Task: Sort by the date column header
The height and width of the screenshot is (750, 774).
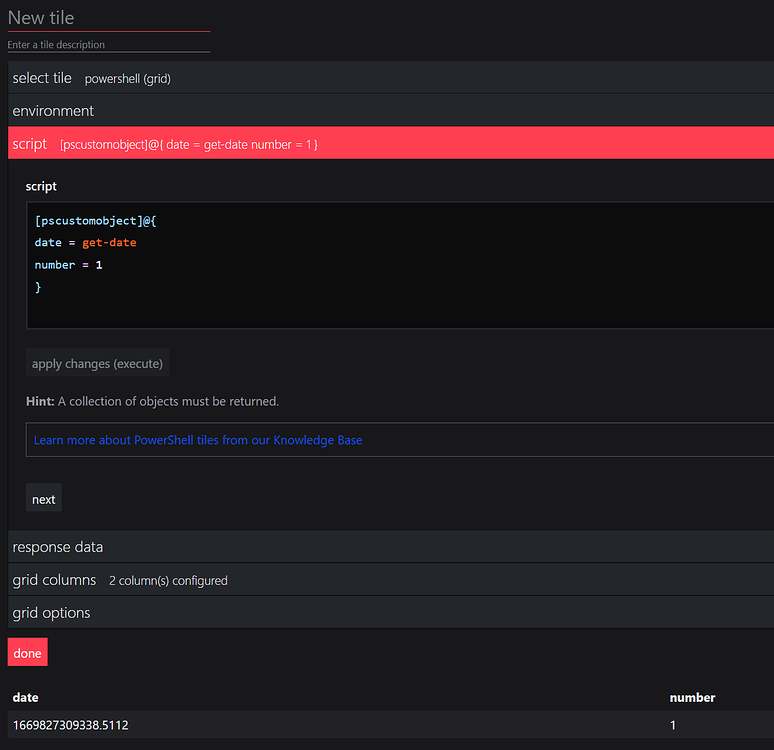Action: [26, 697]
